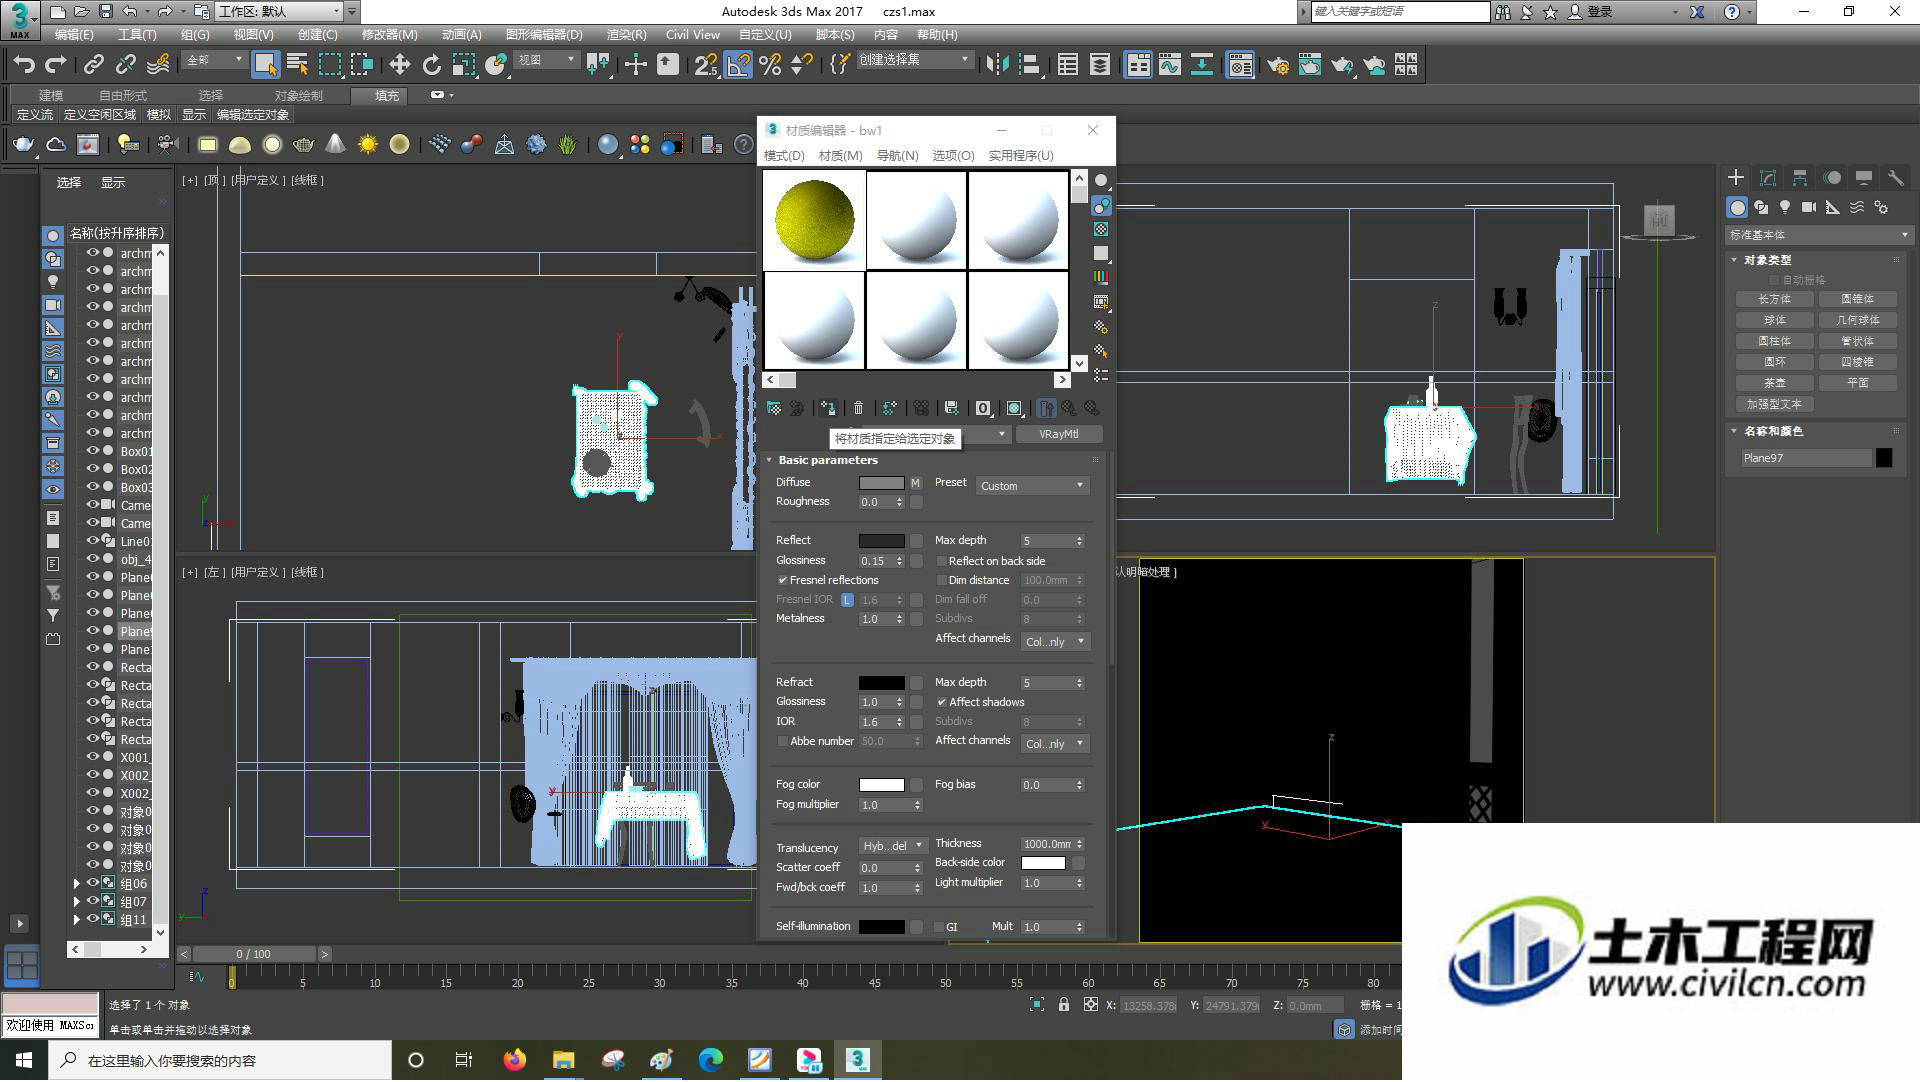The width and height of the screenshot is (1920, 1082).
Task: Activate the Select Object tool
Action: [265, 65]
